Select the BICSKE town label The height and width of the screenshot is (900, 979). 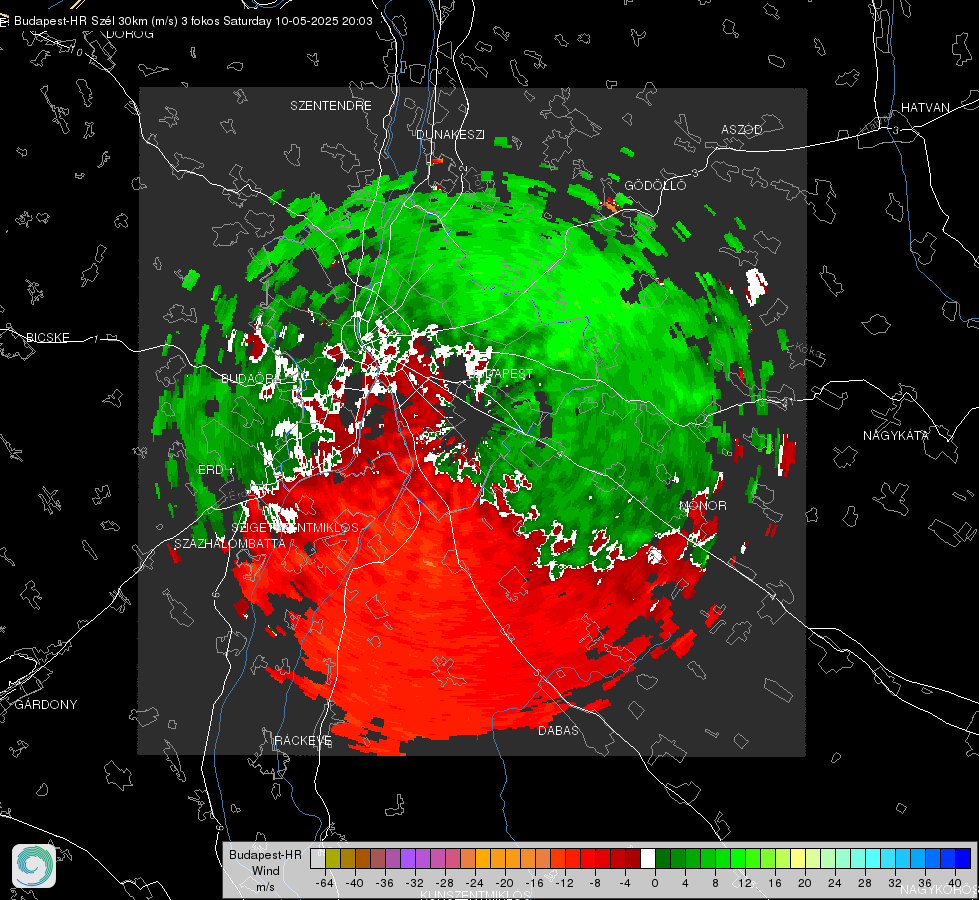tap(47, 337)
